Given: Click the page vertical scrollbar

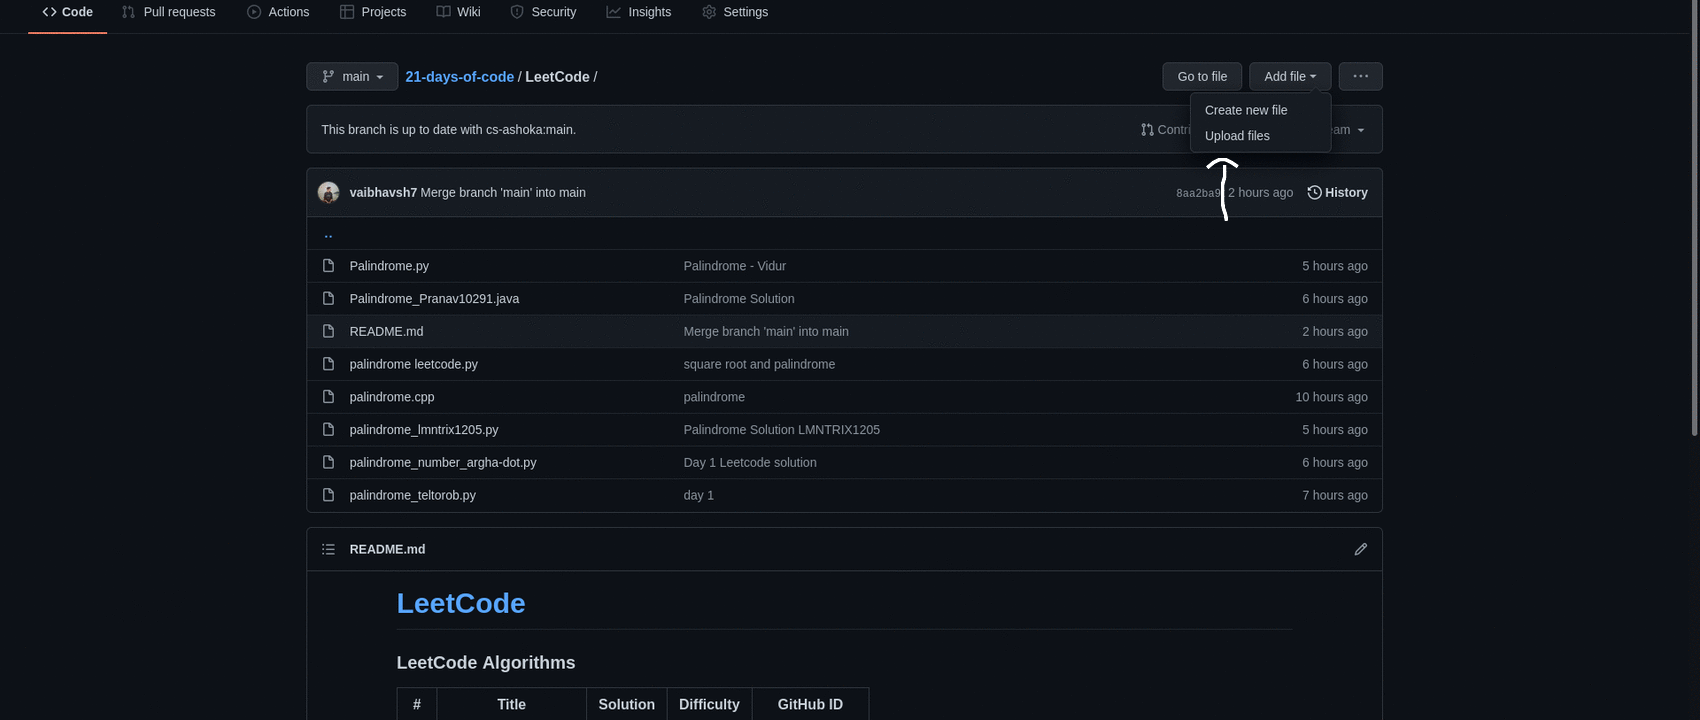Looking at the screenshot, I should tap(1694, 218).
